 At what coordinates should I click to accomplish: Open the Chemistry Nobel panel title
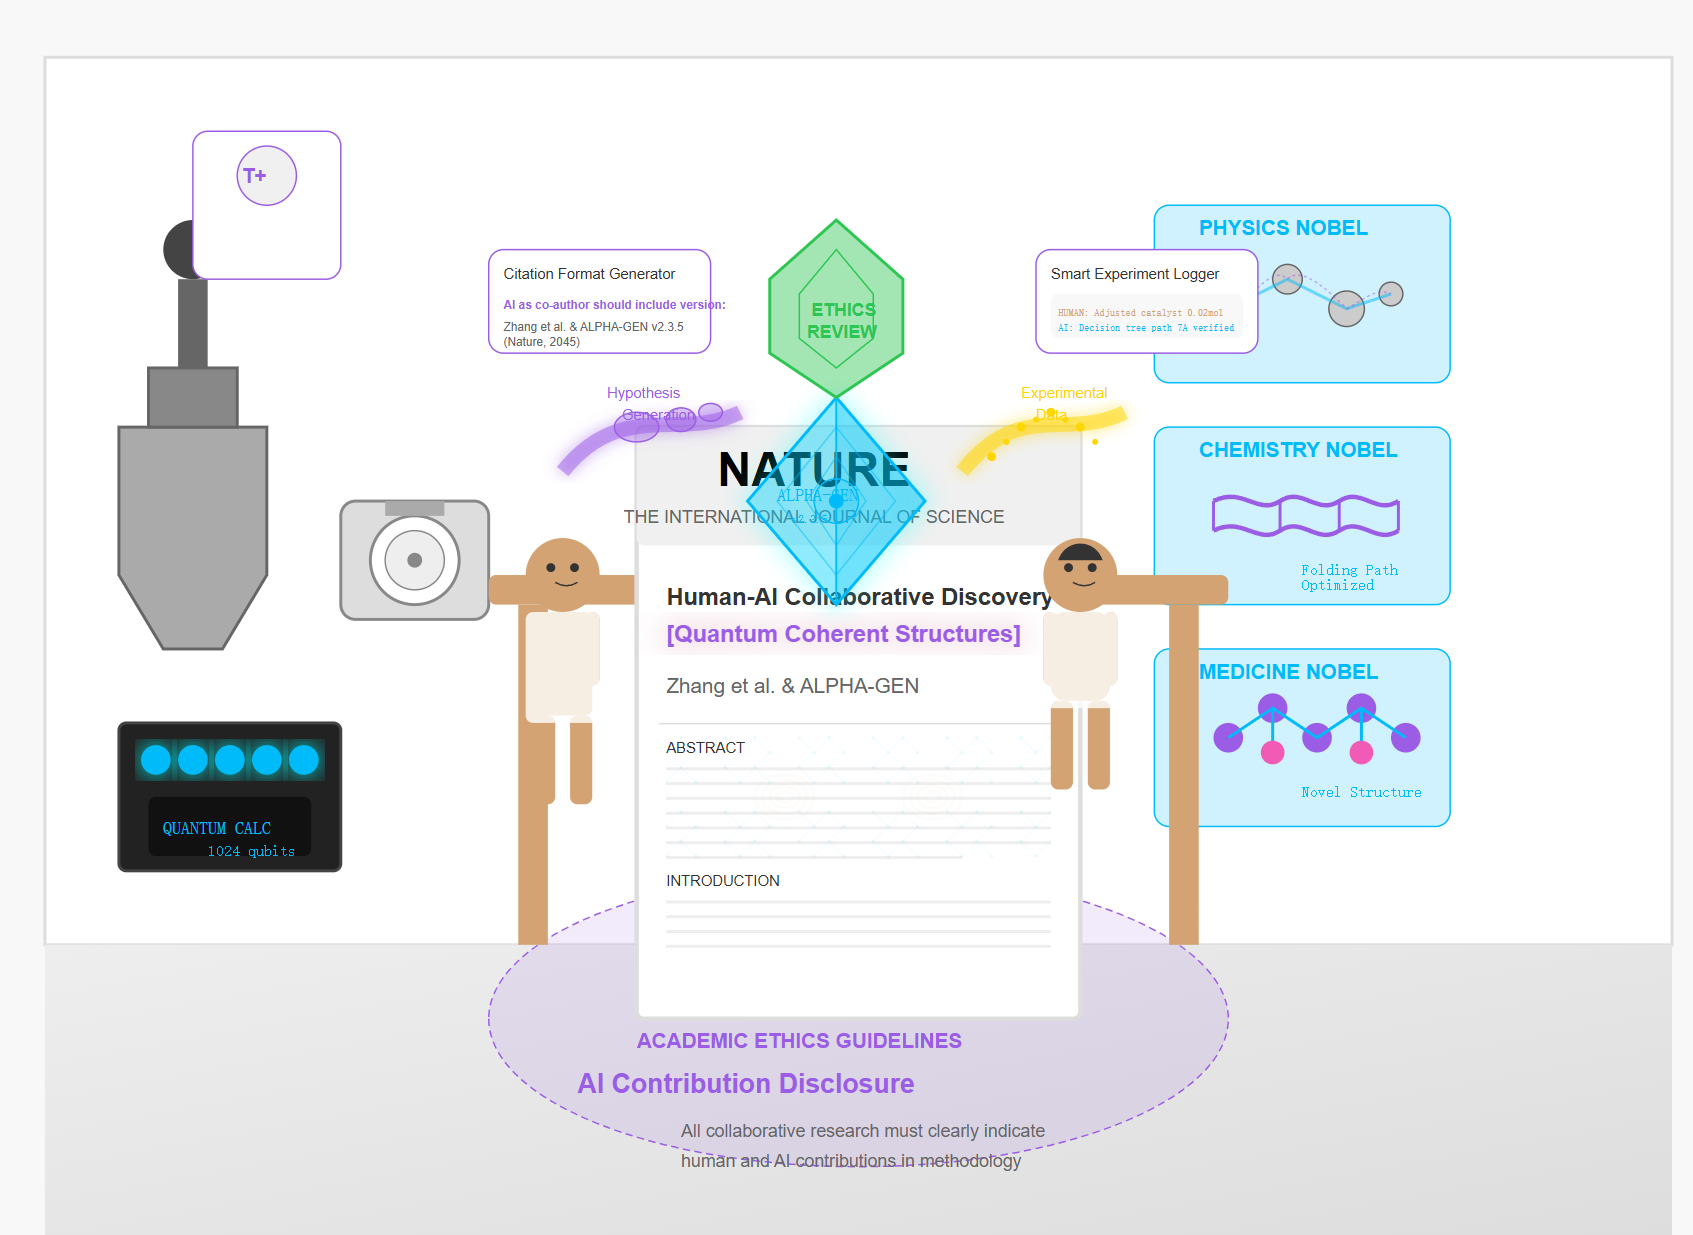(x=1298, y=450)
